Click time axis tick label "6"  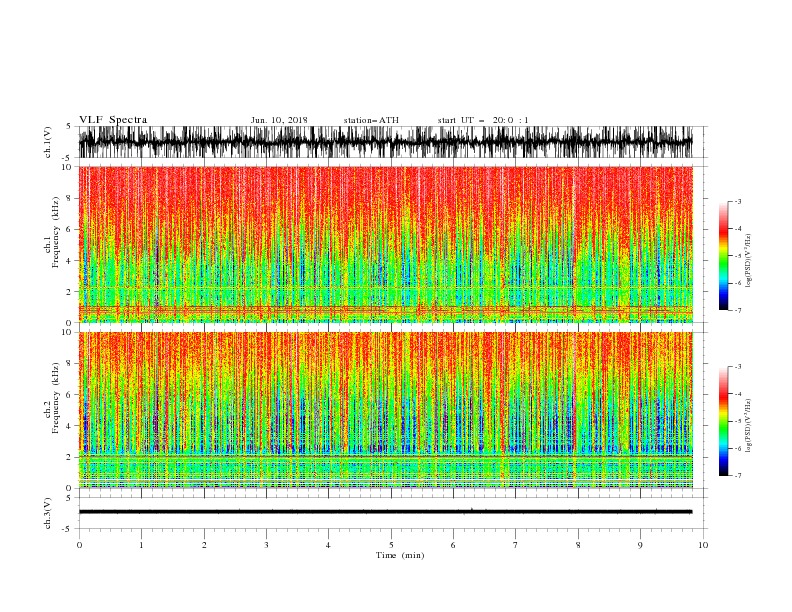(453, 545)
